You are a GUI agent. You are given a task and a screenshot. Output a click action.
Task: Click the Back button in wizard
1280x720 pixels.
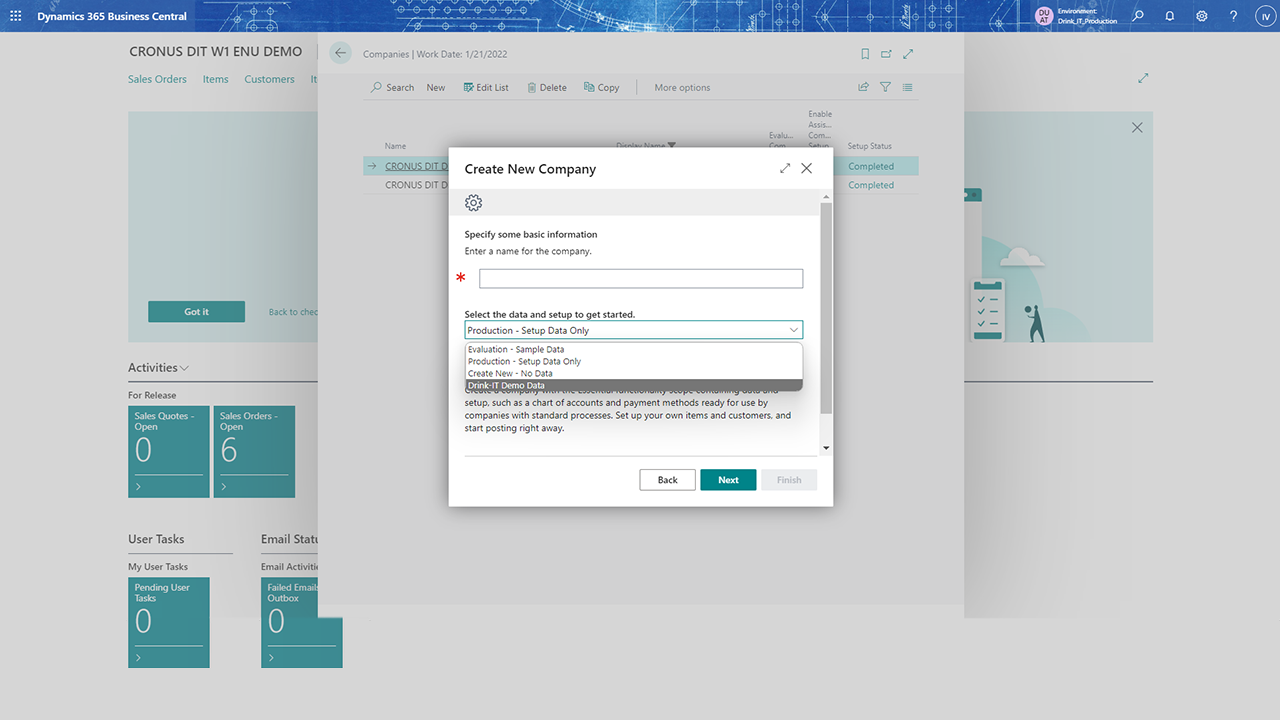pos(668,480)
